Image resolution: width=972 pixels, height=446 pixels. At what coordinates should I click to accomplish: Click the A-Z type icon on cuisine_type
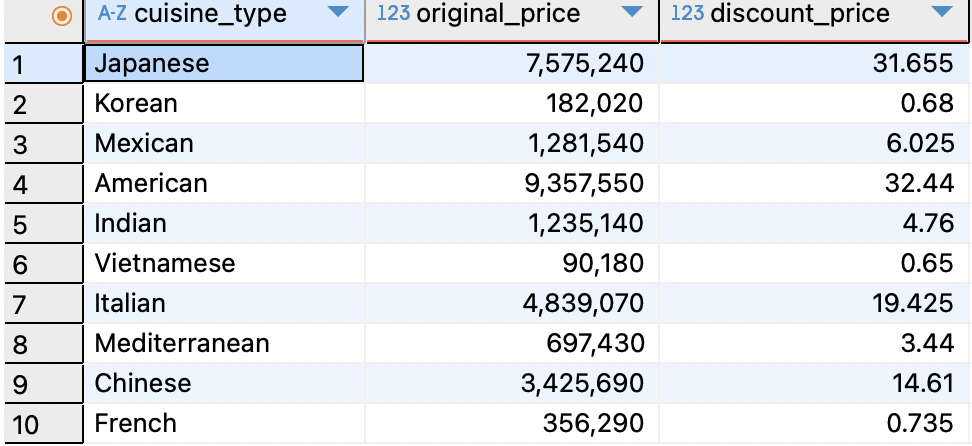point(112,14)
